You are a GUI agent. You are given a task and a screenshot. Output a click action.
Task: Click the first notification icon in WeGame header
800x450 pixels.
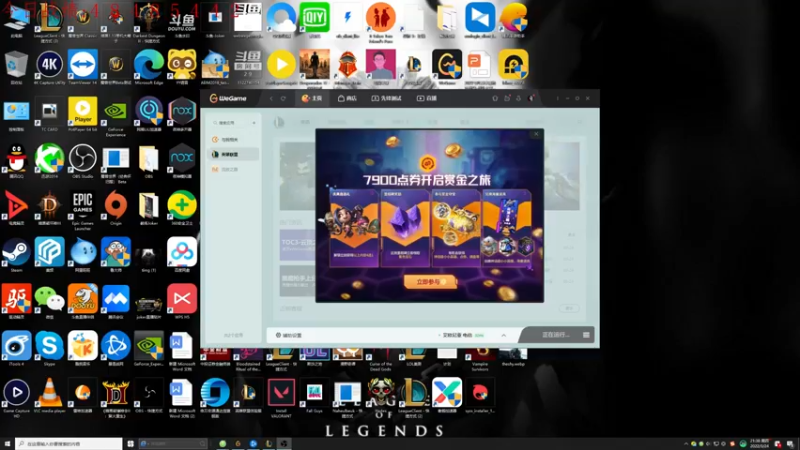point(494,98)
